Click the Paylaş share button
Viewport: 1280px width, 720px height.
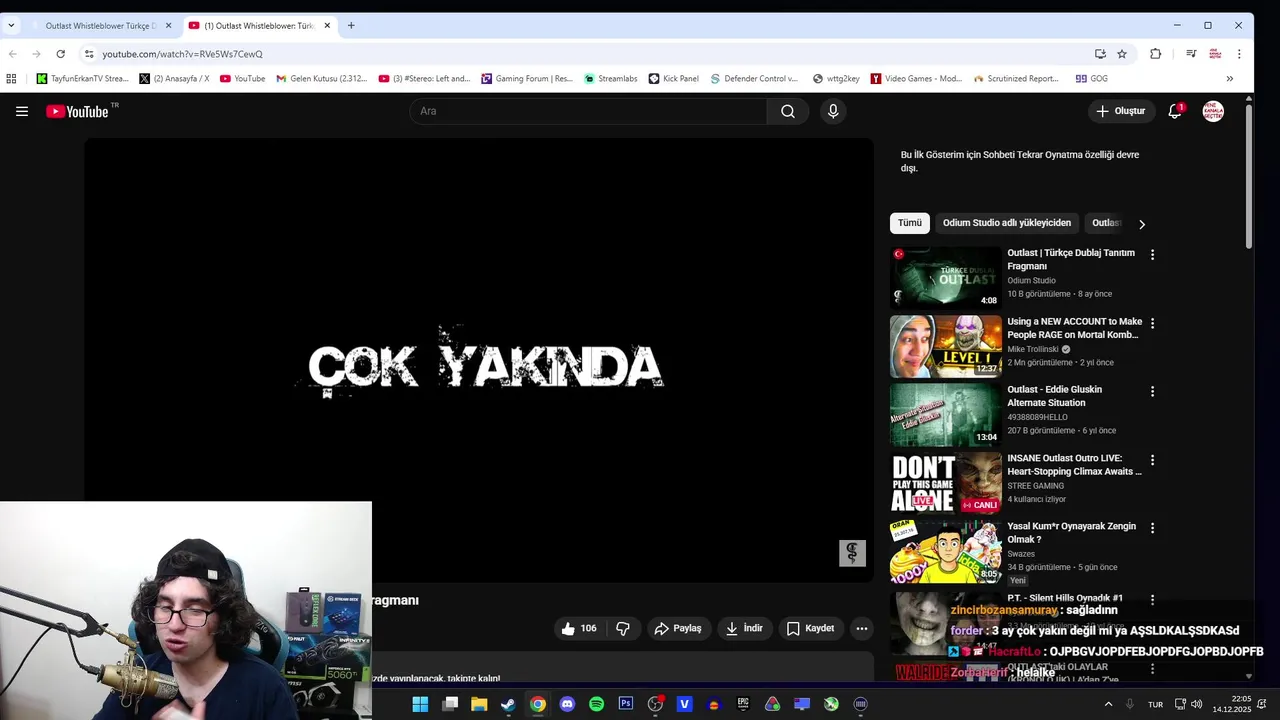[678, 628]
